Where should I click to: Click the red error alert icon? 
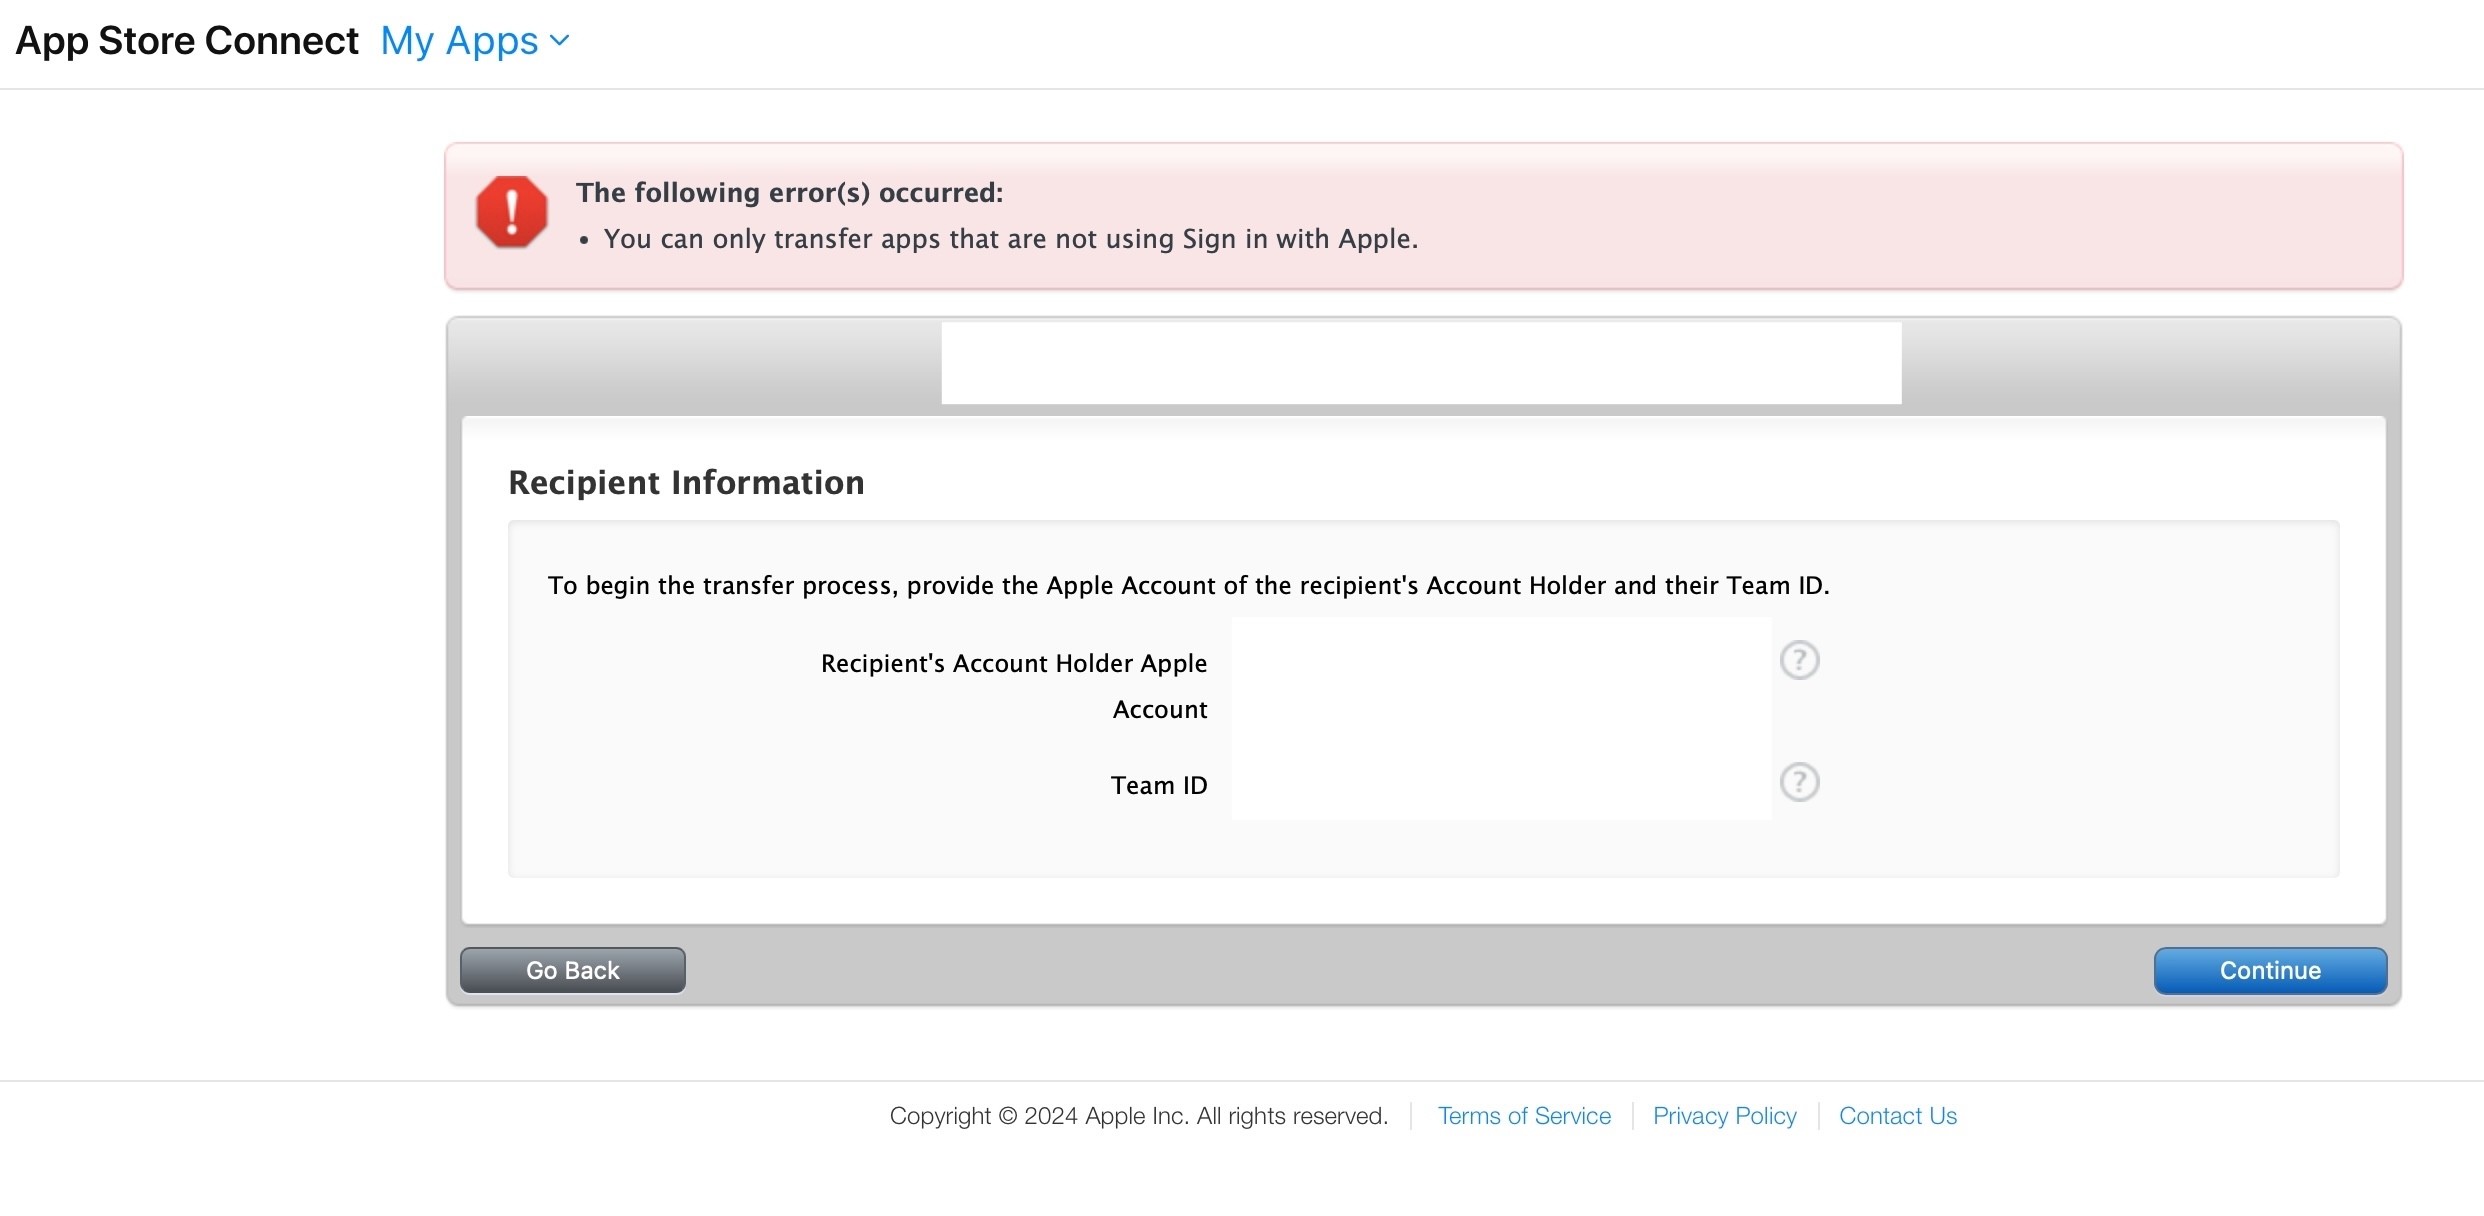[x=512, y=212]
